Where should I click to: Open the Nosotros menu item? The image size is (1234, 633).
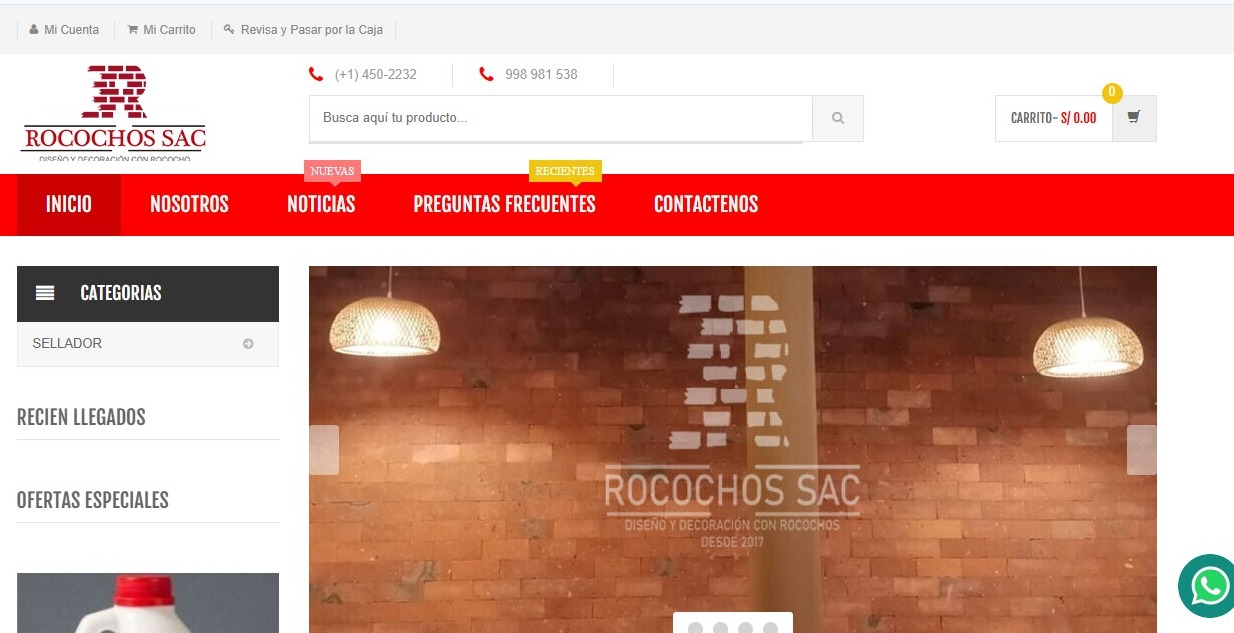189,204
